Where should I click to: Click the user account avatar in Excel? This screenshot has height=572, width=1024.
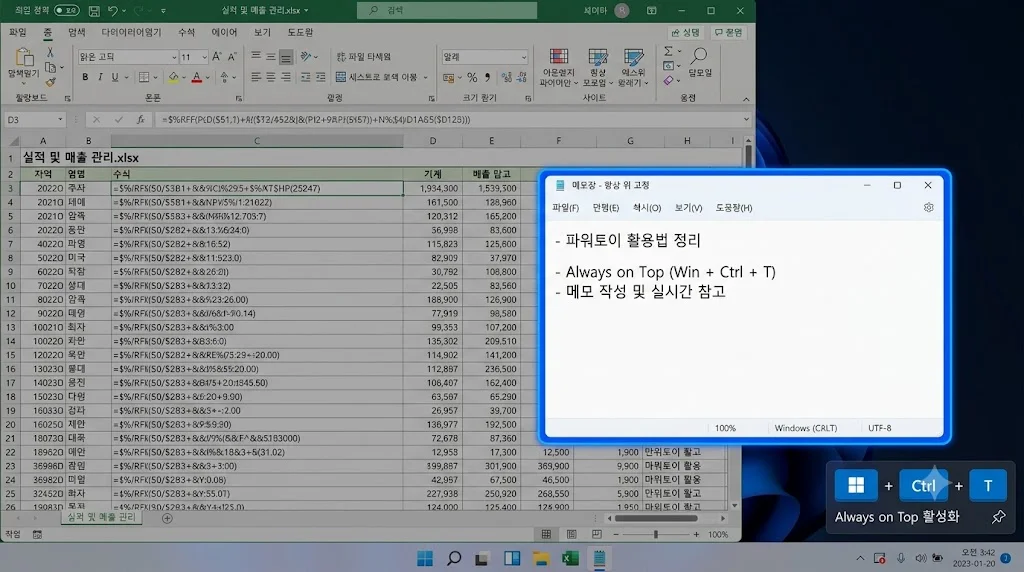click(x=622, y=10)
